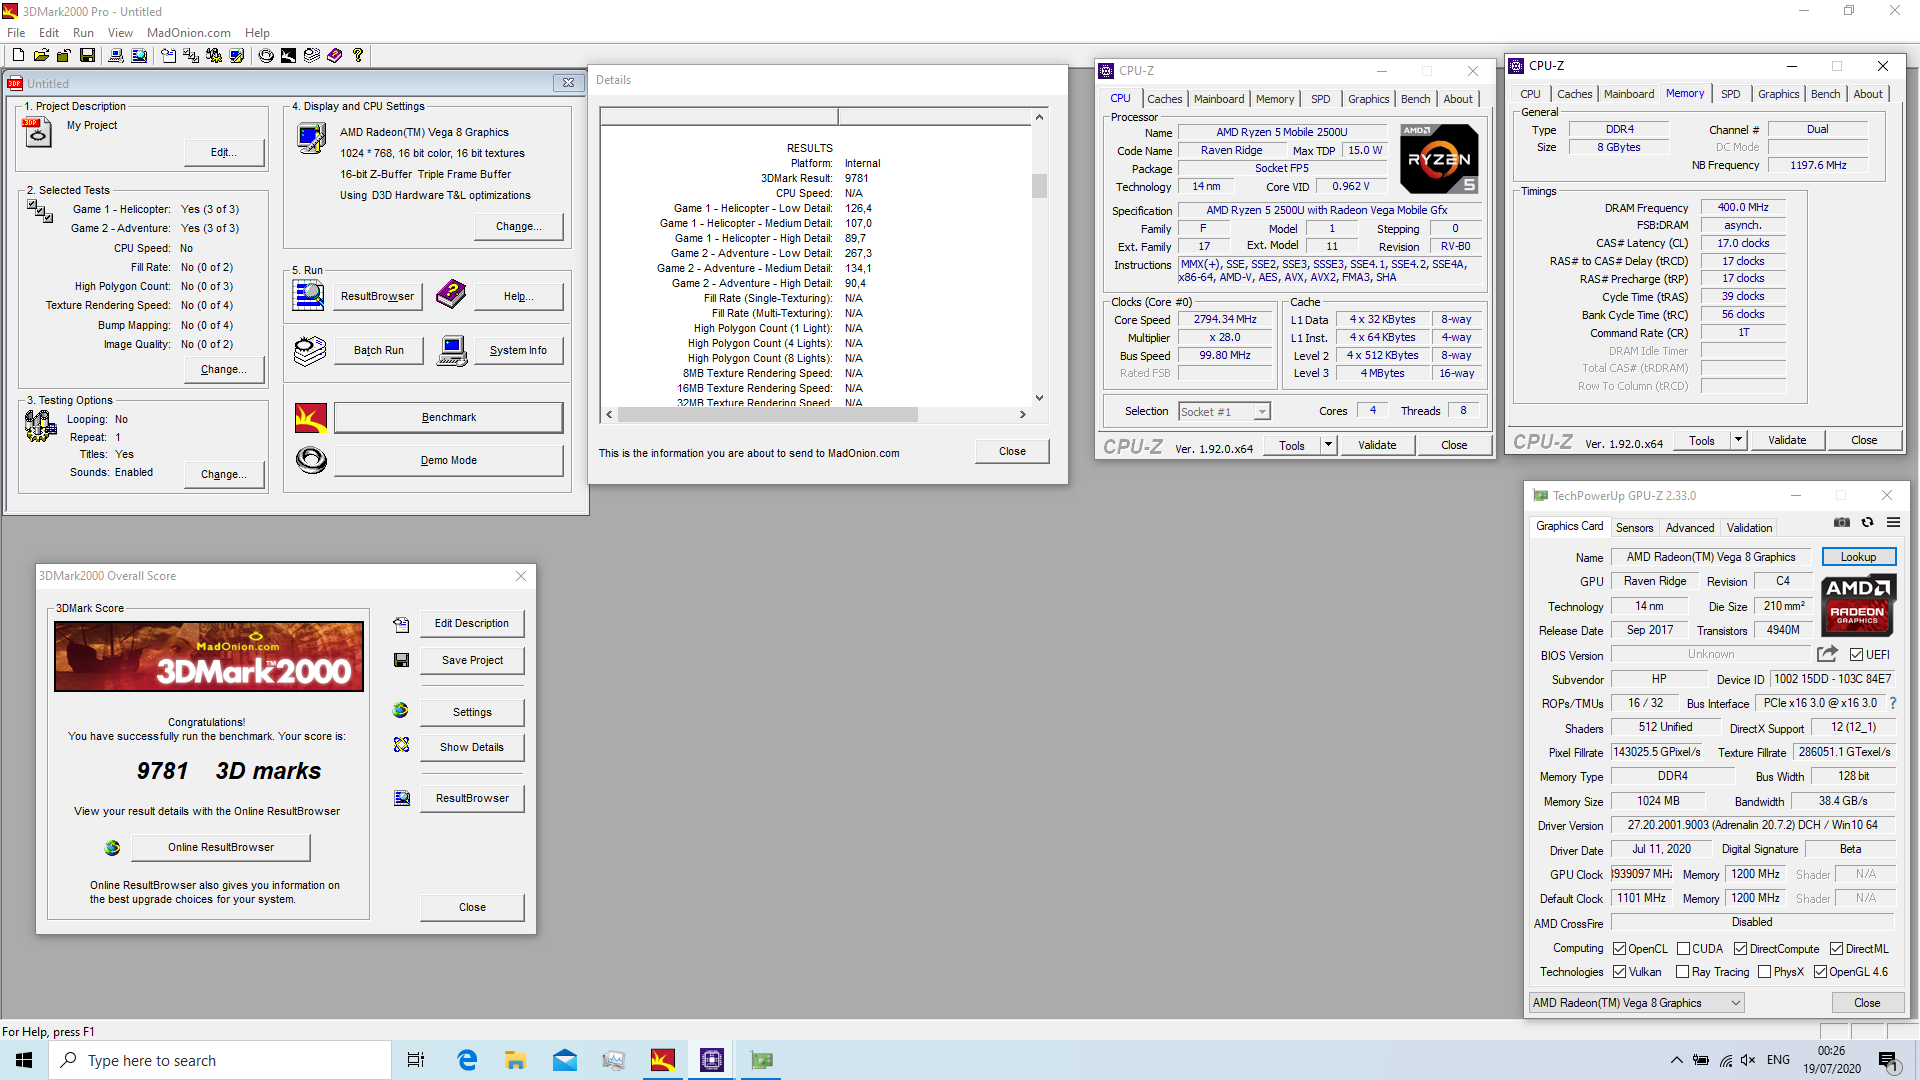Click Change... in Display and CPU Settings
Image resolution: width=1920 pixels, height=1080 pixels.
(x=518, y=226)
